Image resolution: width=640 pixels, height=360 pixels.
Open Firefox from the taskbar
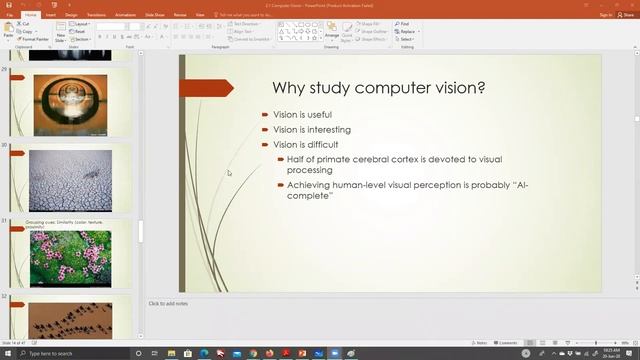[x=269, y=353]
